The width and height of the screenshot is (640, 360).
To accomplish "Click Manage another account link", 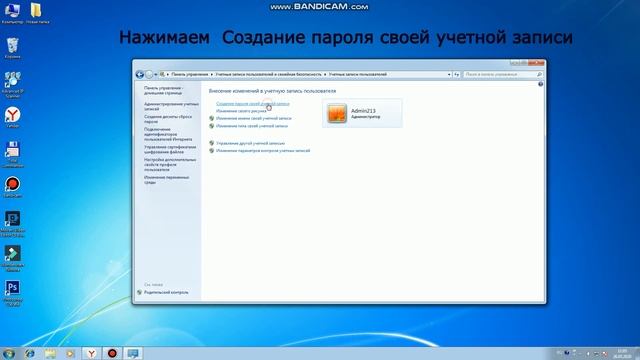I will (250, 143).
